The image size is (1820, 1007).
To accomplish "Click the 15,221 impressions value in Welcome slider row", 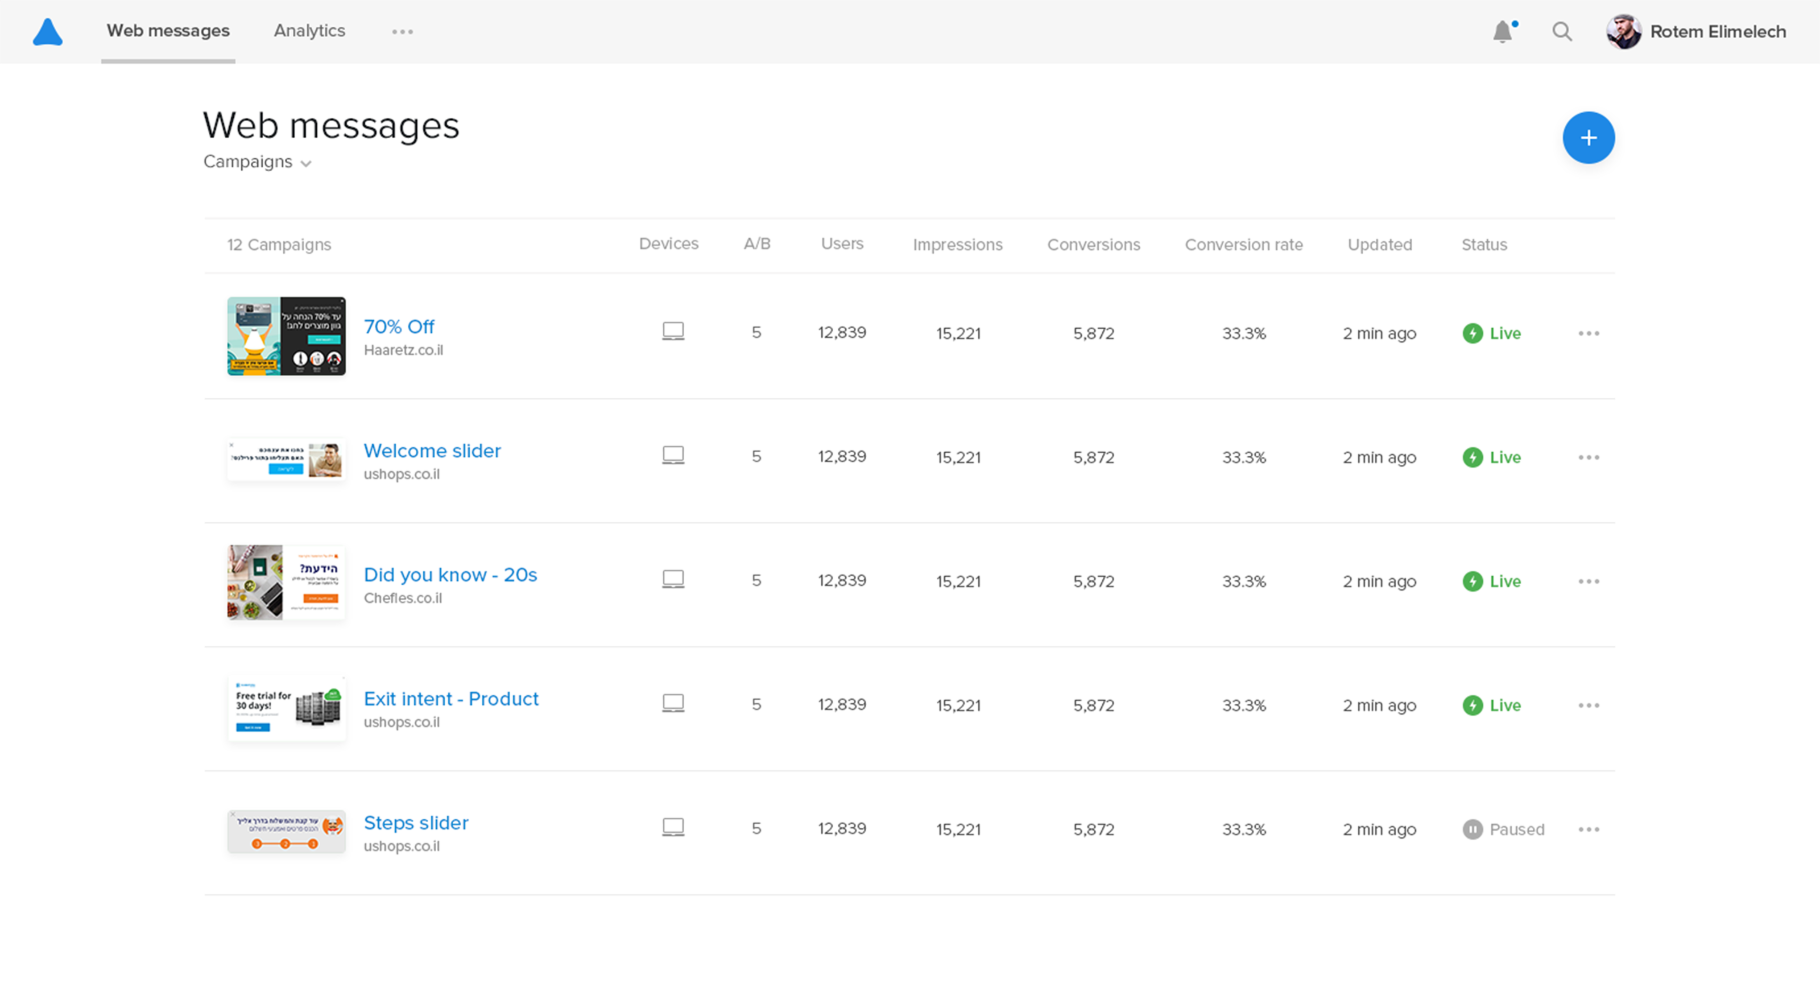I will (x=958, y=457).
